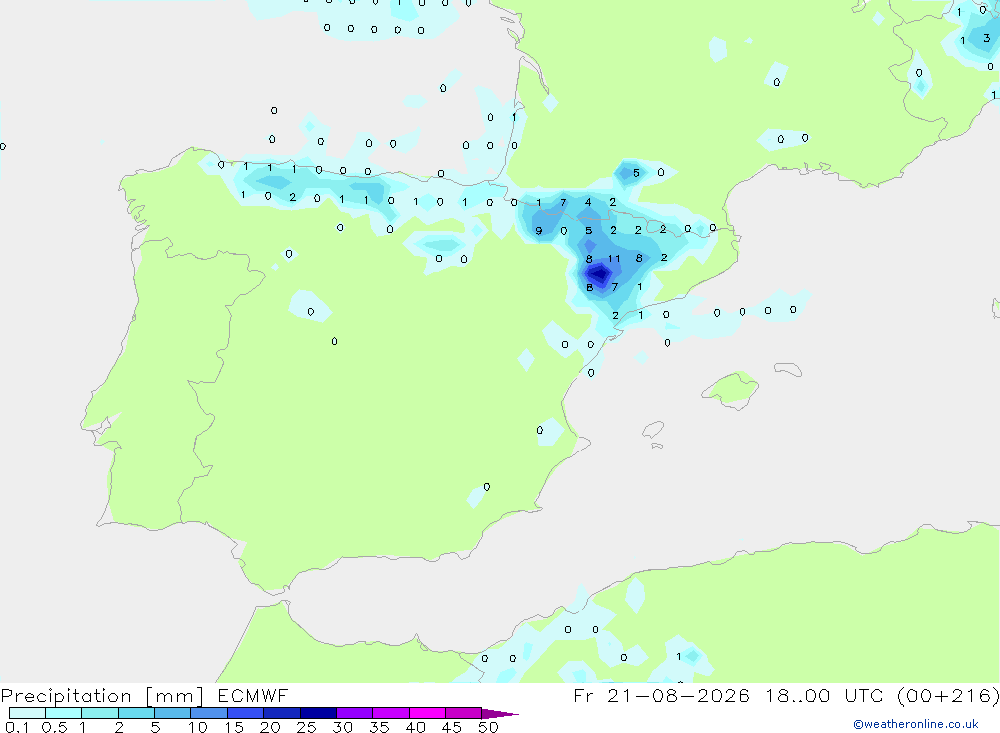Pick the 20–25 mm dark blue swatch
1000x733 pixels.
click(x=281, y=713)
